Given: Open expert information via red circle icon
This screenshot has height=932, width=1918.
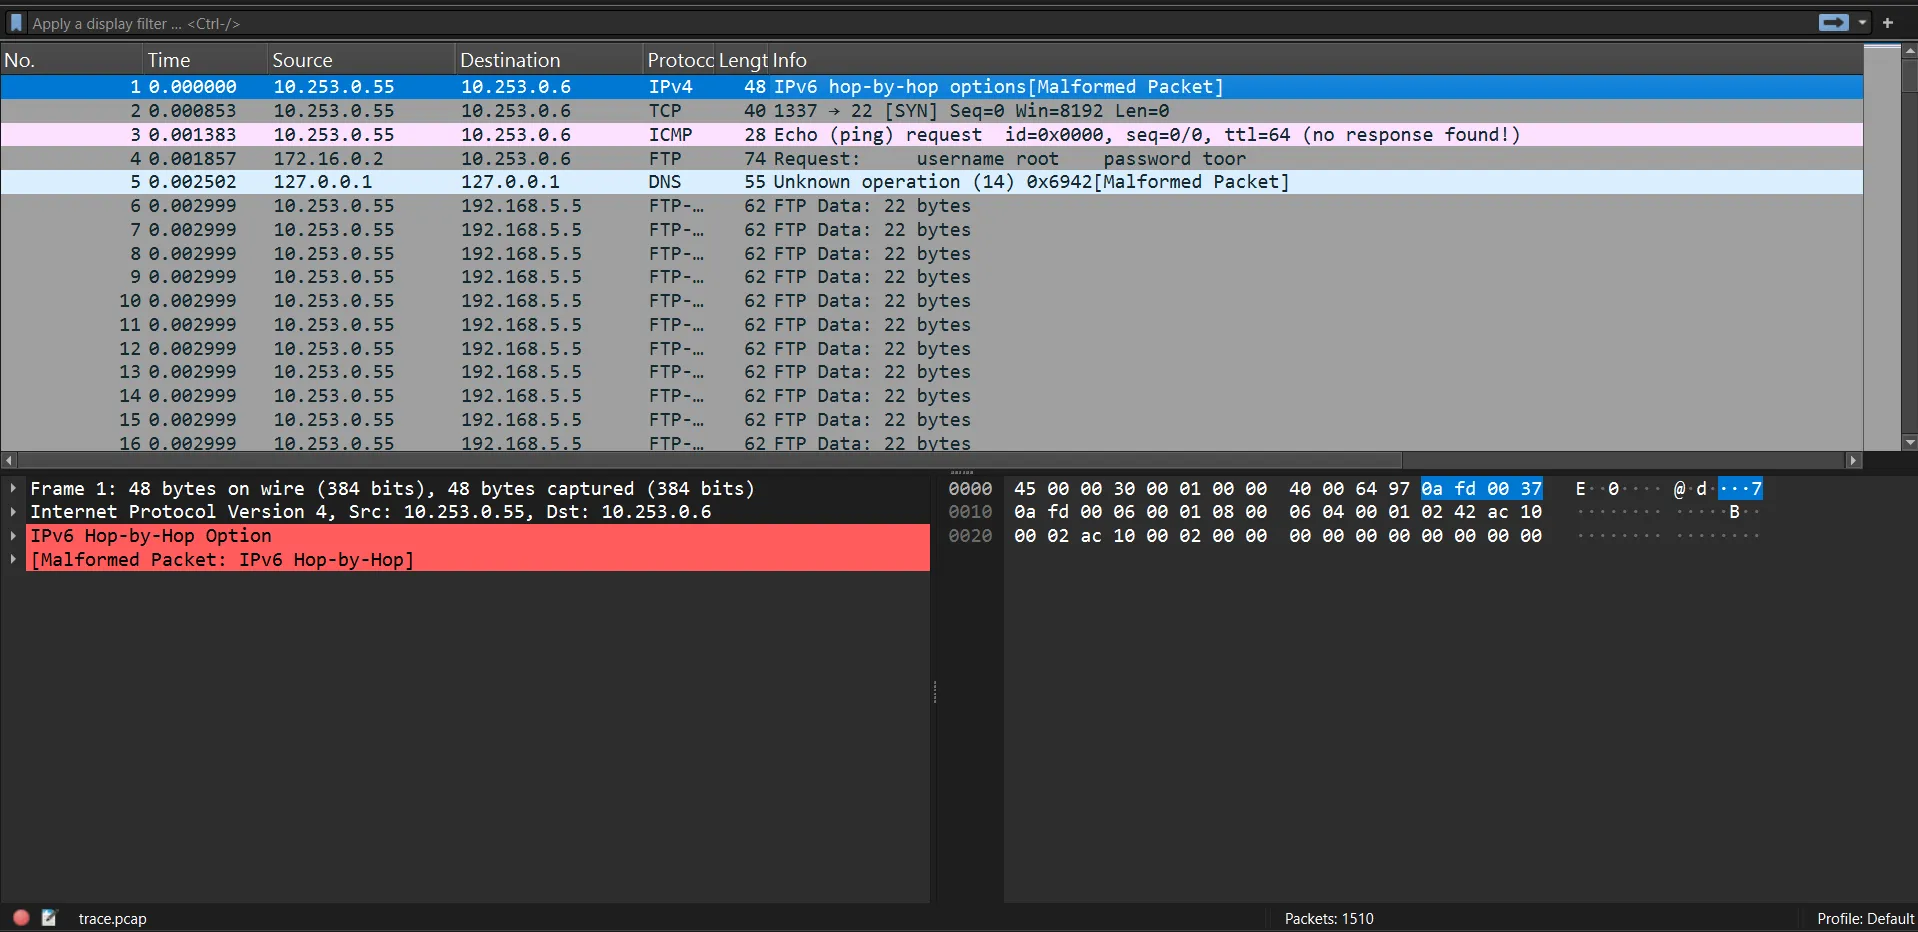Looking at the screenshot, I should (x=21, y=917).
